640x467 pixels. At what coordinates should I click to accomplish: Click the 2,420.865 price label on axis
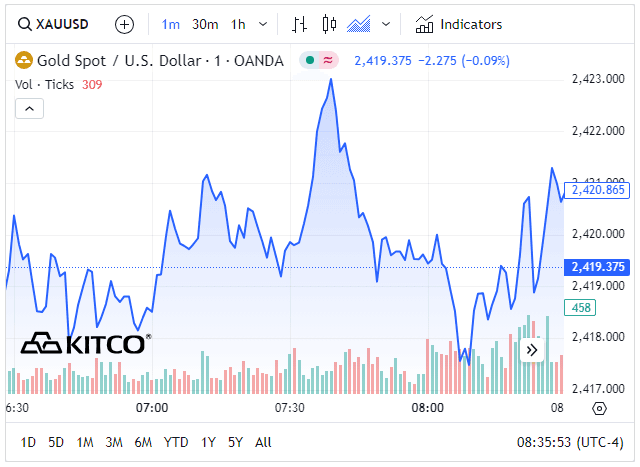click(597, 190)
